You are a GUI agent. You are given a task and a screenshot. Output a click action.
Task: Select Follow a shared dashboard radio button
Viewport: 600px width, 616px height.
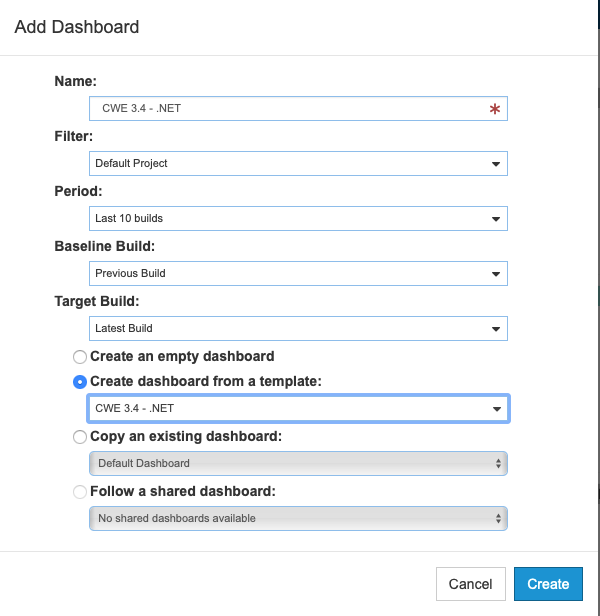(x=80, y=492)
